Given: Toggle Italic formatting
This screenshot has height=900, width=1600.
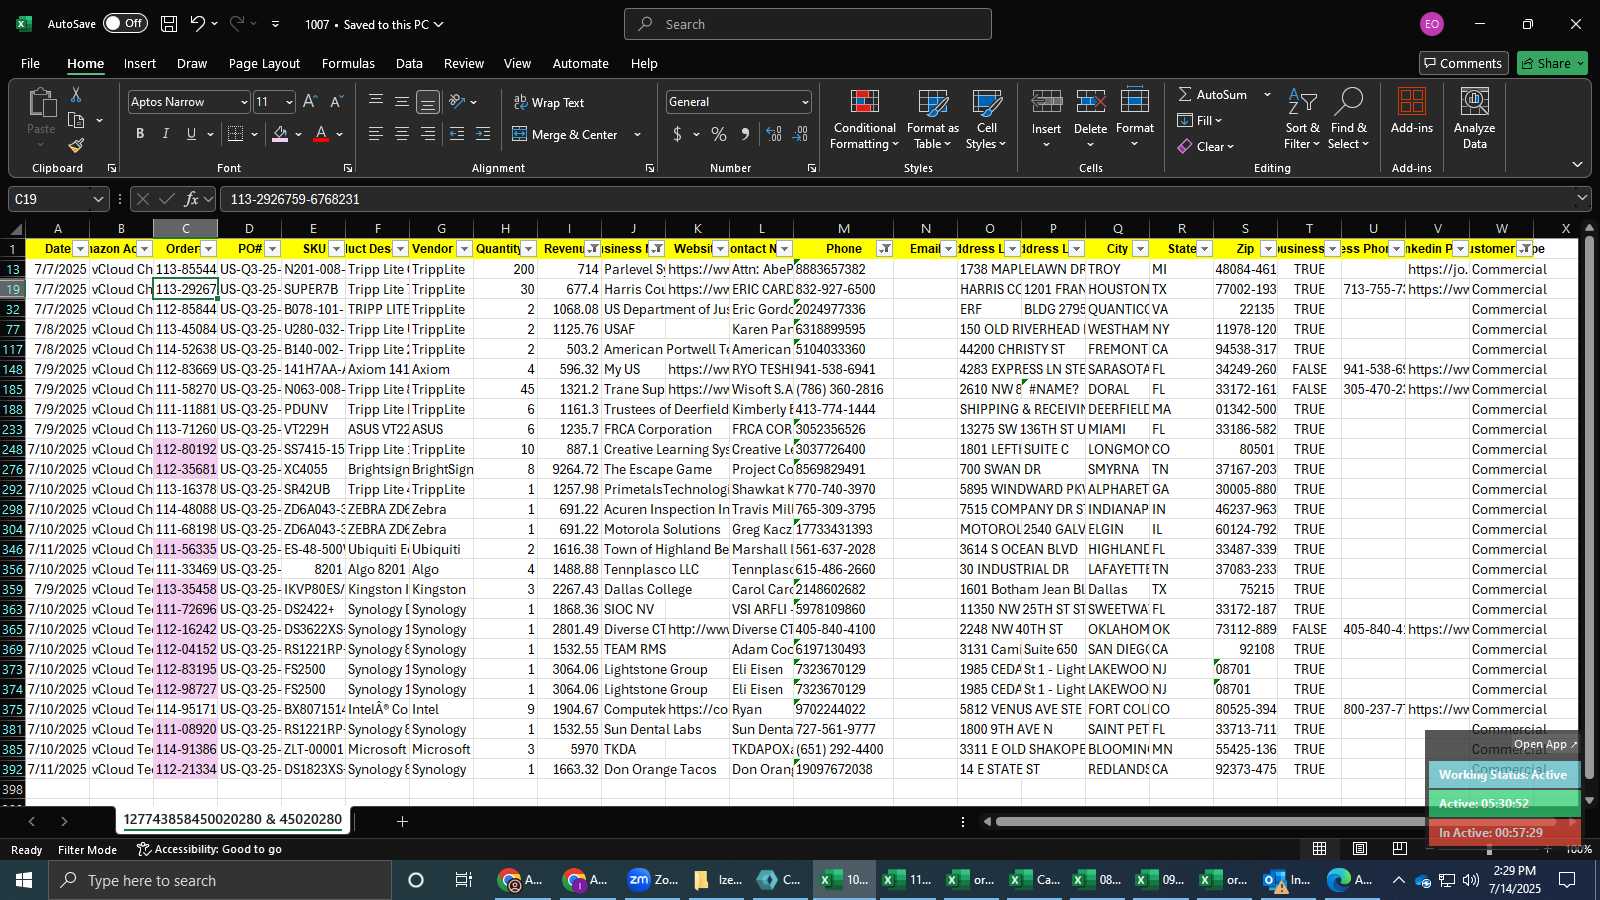Looking at the screenshot, I should (x=166, y=134).
